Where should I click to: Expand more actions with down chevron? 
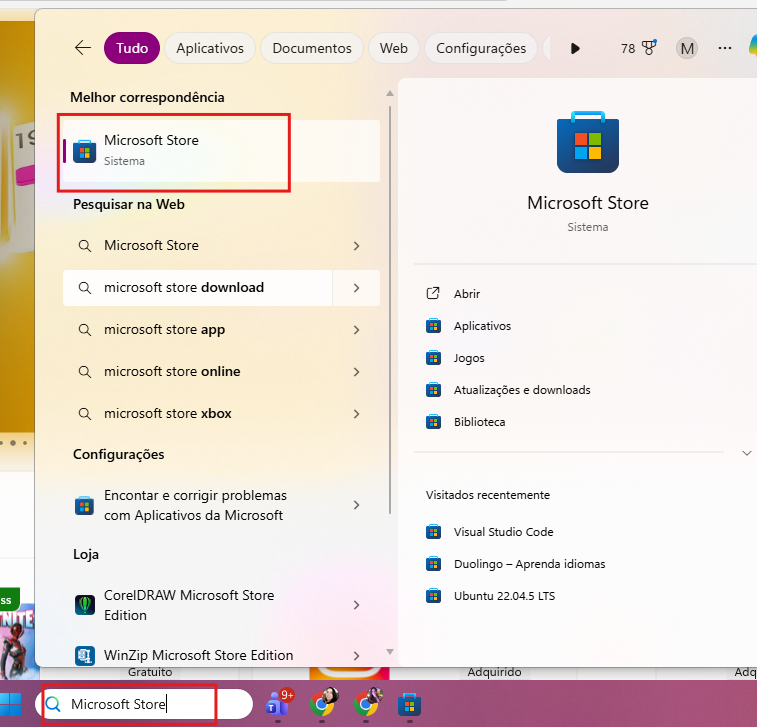coord(746,453)
